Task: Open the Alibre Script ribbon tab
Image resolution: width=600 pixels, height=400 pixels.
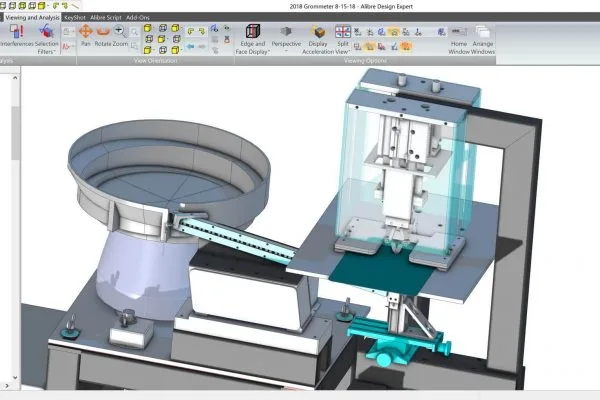Action: pos(106,17)
